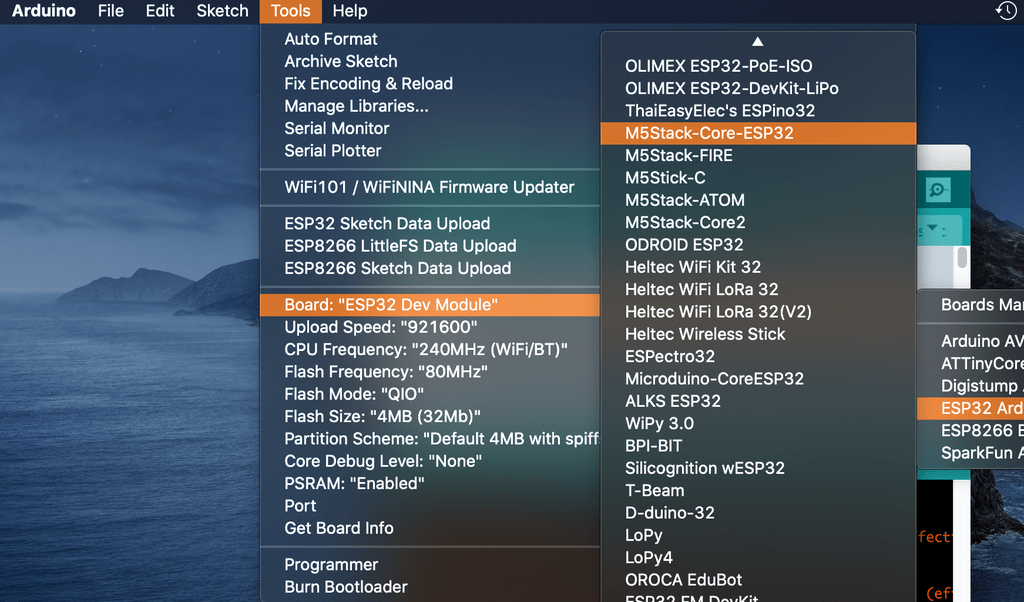Run ESP32 Sketch Data Upload
Image resolution: width=1024 pixels, height=602 pixels.
pos(430,223)
